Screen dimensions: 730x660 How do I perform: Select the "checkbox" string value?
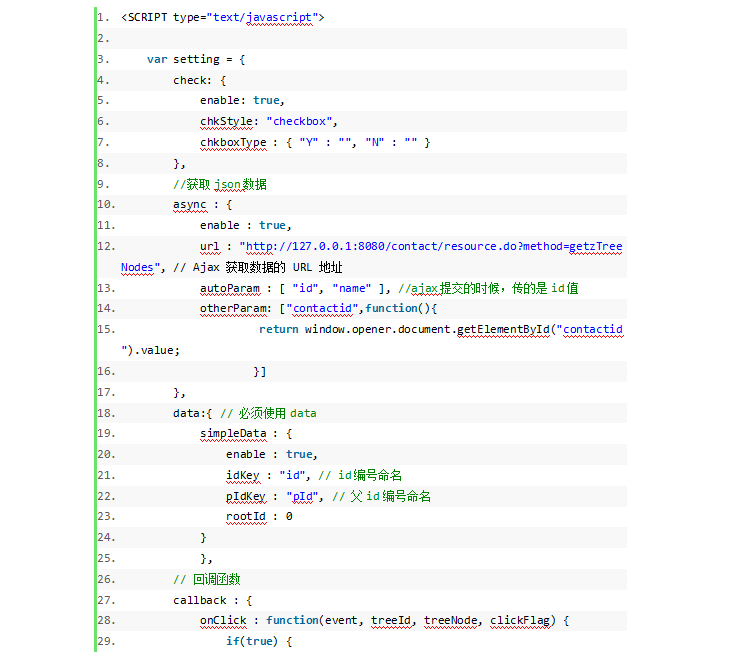click(x=304, y=122)
